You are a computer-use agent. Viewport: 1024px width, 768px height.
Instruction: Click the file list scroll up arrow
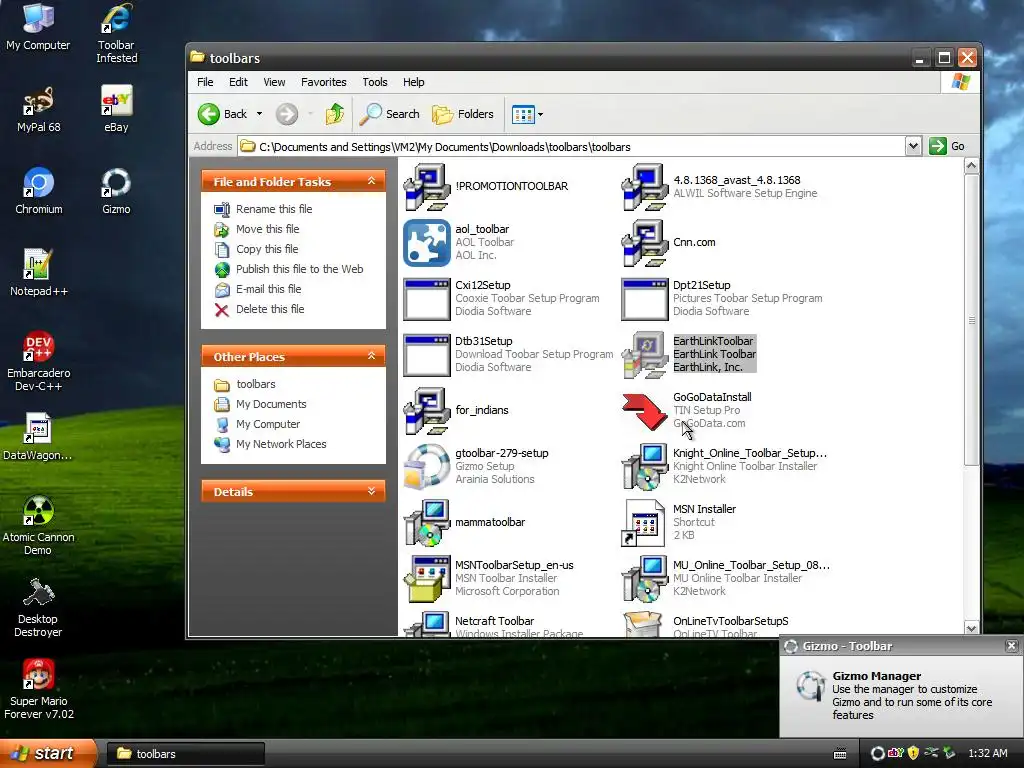point(971,166)
